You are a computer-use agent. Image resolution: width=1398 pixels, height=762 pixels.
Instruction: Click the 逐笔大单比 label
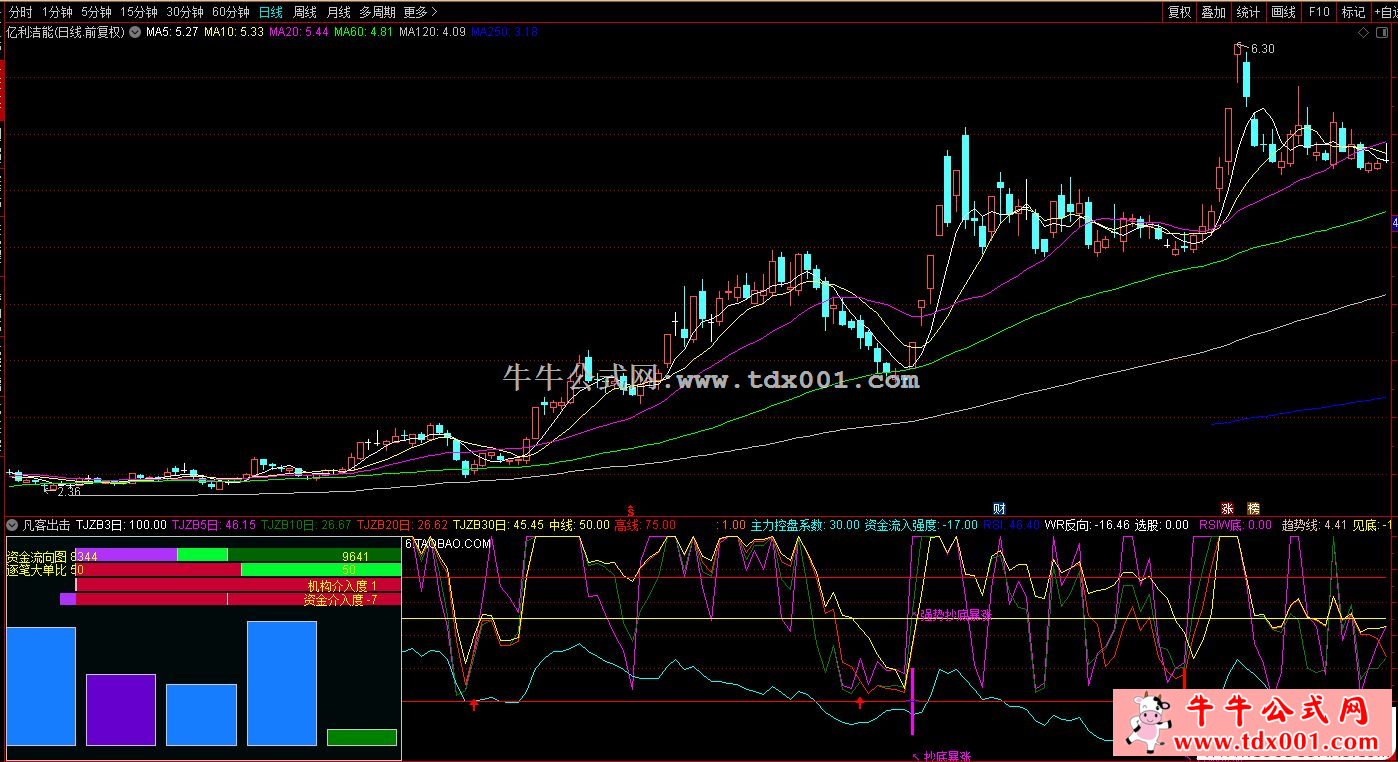pos(37,570)
